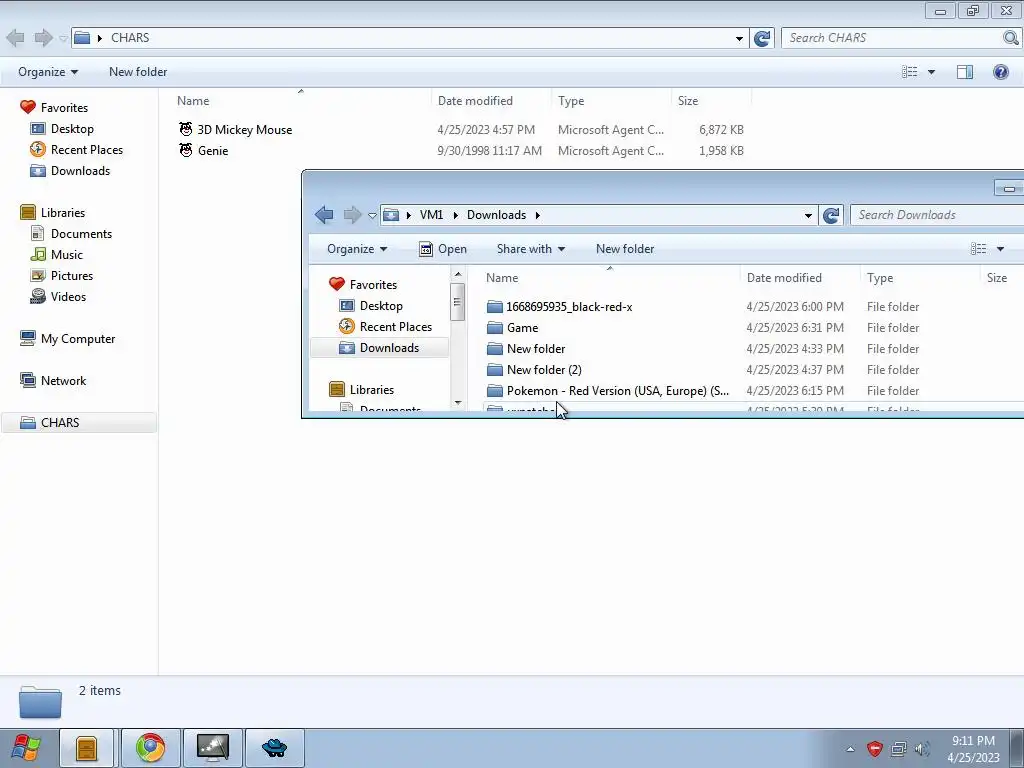Click Back arrow in CHARS window
The height and width of the screenshot is (768, 1024).
(16, 38)
